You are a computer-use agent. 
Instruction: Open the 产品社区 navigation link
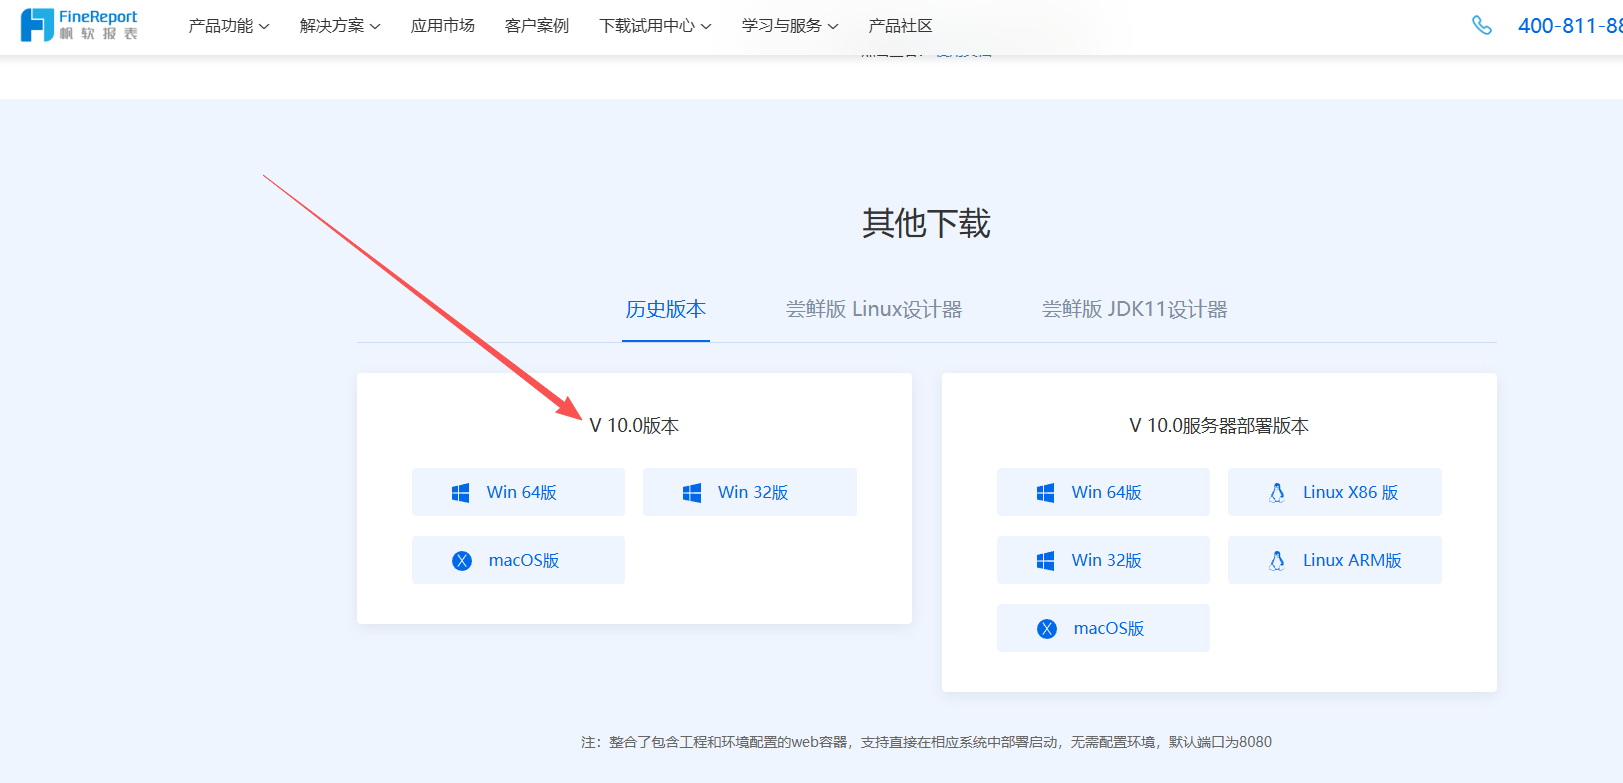(900, 26)
